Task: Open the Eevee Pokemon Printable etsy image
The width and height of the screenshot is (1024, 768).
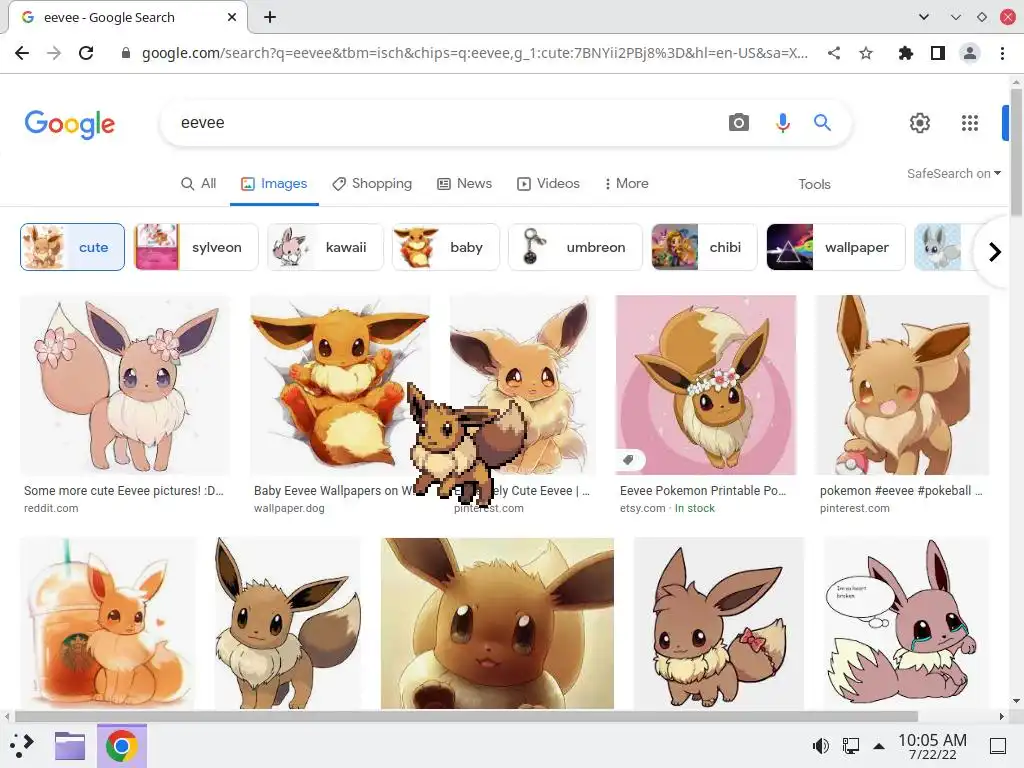Action: 706,385
